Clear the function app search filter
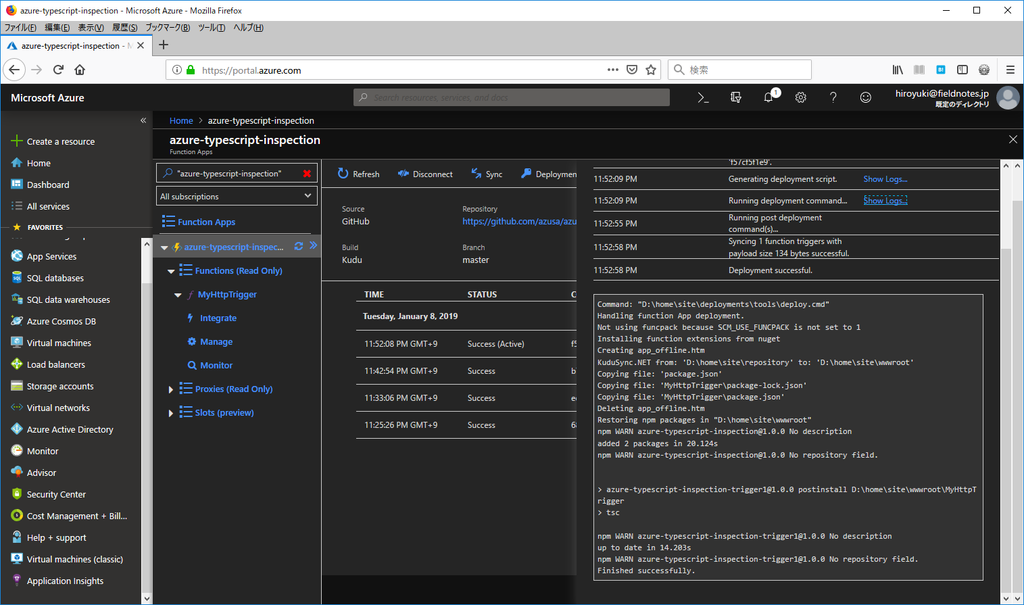This screenshot has width=1024, height=605. point(307,173)
